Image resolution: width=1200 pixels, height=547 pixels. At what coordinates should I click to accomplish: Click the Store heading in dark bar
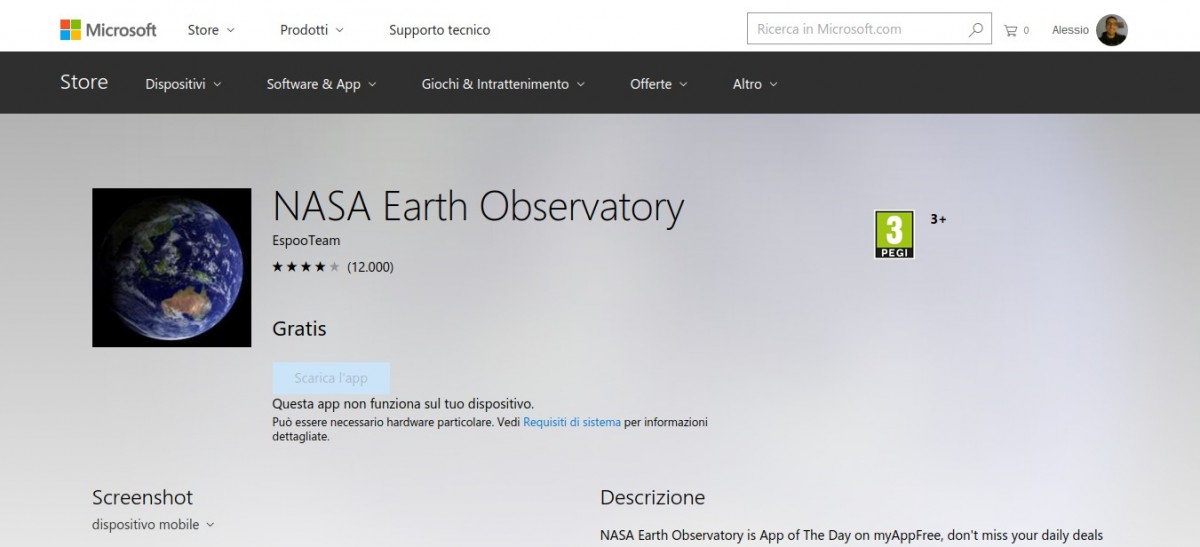(x=84, y=82)
